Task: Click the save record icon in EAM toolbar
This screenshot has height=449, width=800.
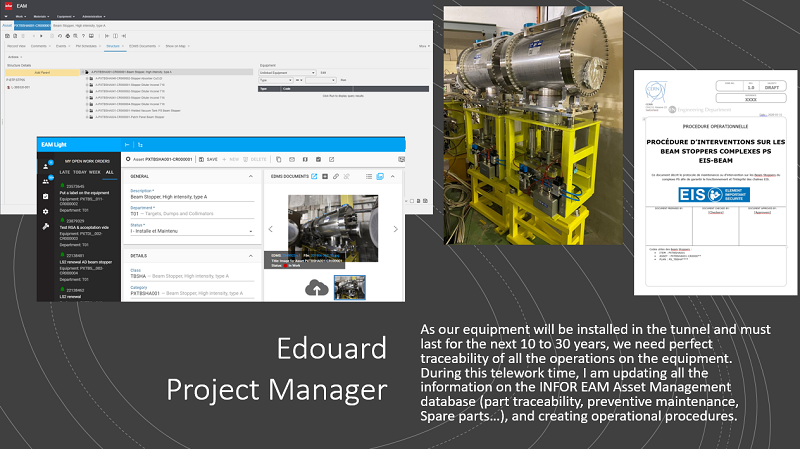Action: point(7,36)
